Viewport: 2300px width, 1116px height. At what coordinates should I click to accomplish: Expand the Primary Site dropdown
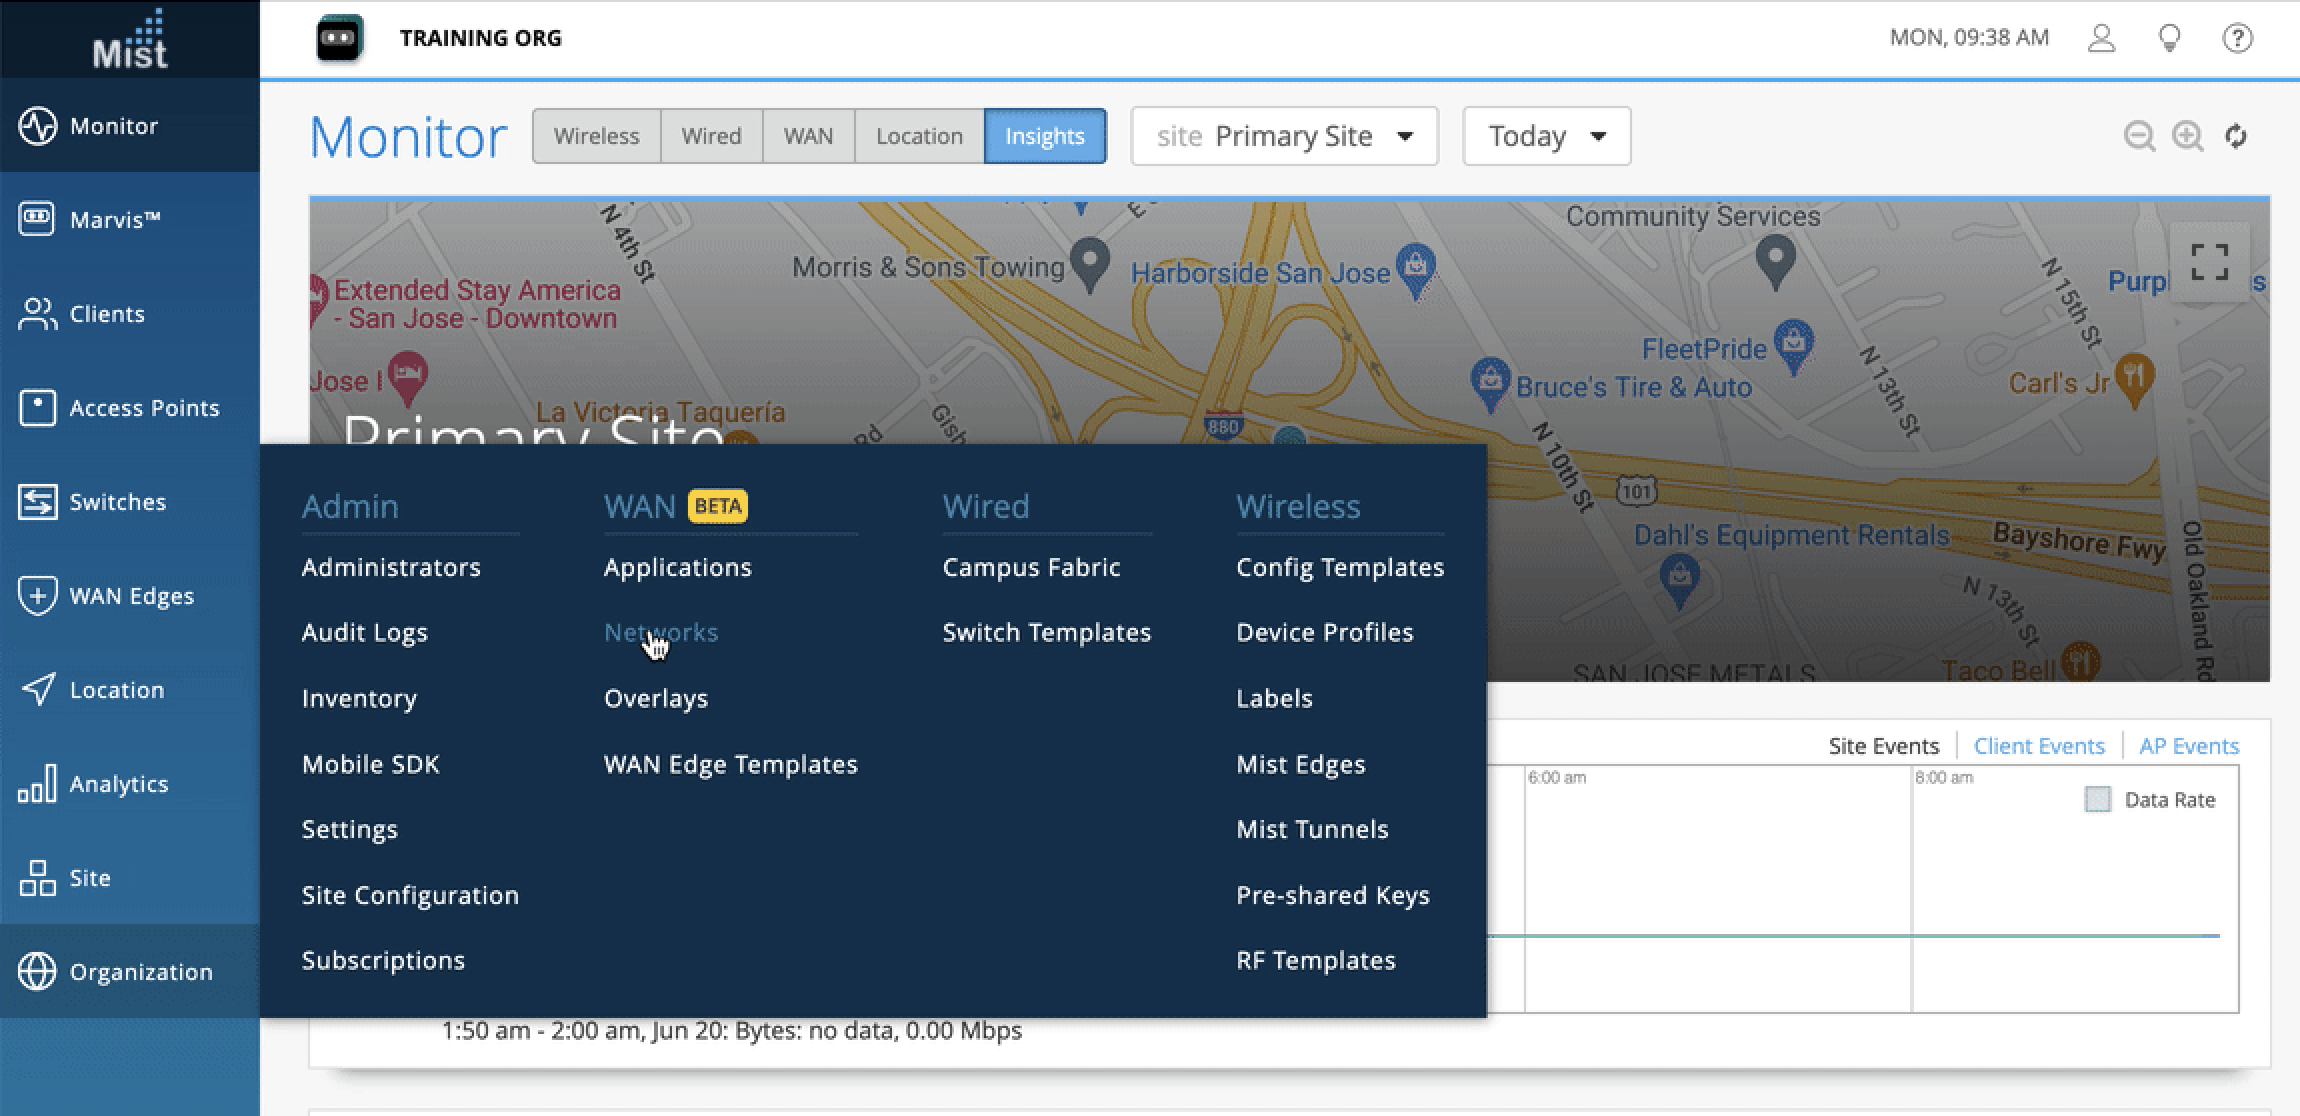1284,136
